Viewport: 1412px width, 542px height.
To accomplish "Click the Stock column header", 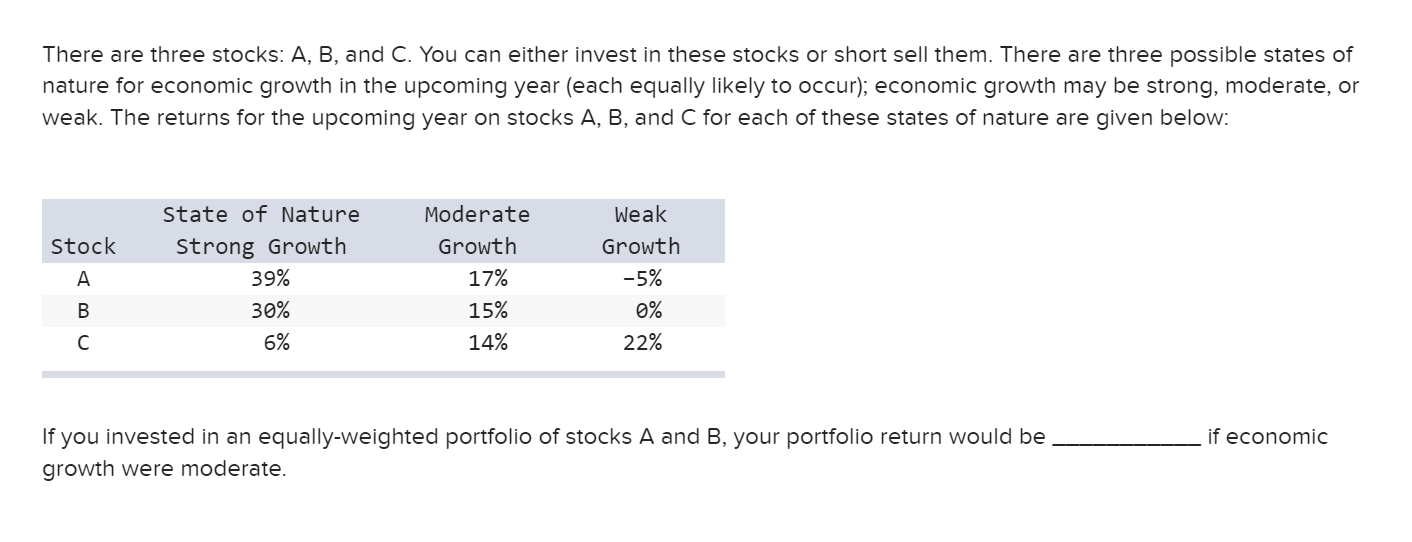I will pyautogui.click(x=83, y=246).
